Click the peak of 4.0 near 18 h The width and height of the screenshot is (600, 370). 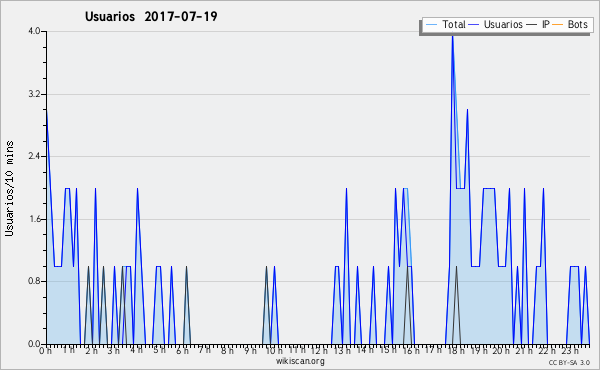pos(453,35)
